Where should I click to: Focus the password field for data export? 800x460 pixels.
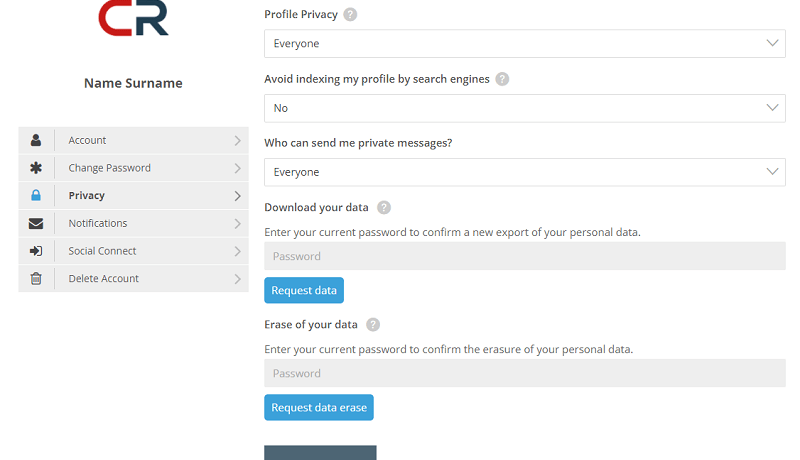pyautogui.click(x=524, y=256)
